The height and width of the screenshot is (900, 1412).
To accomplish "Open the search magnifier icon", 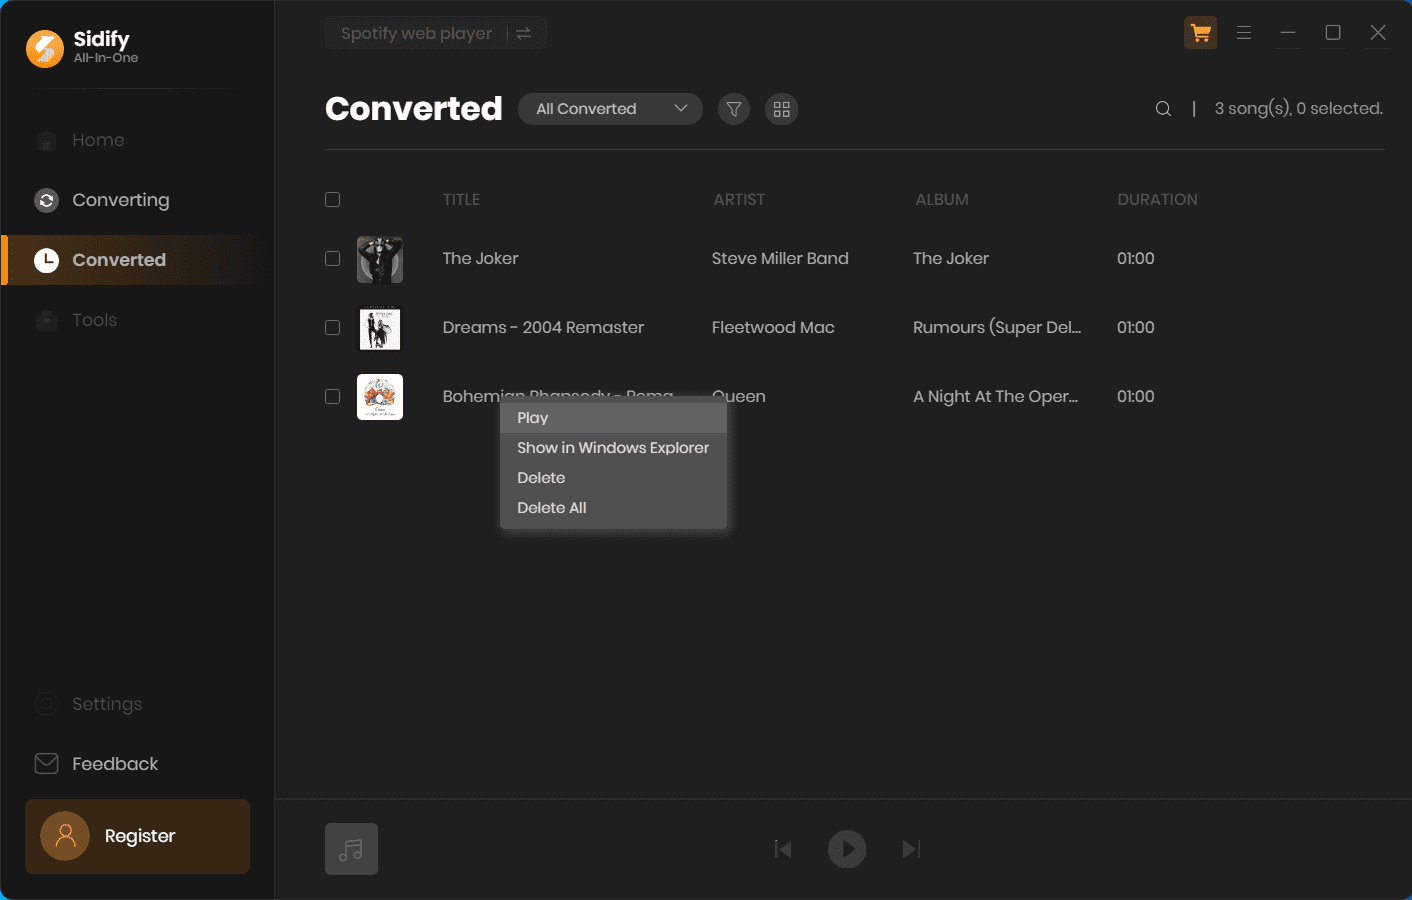I will pos(1163,109).
